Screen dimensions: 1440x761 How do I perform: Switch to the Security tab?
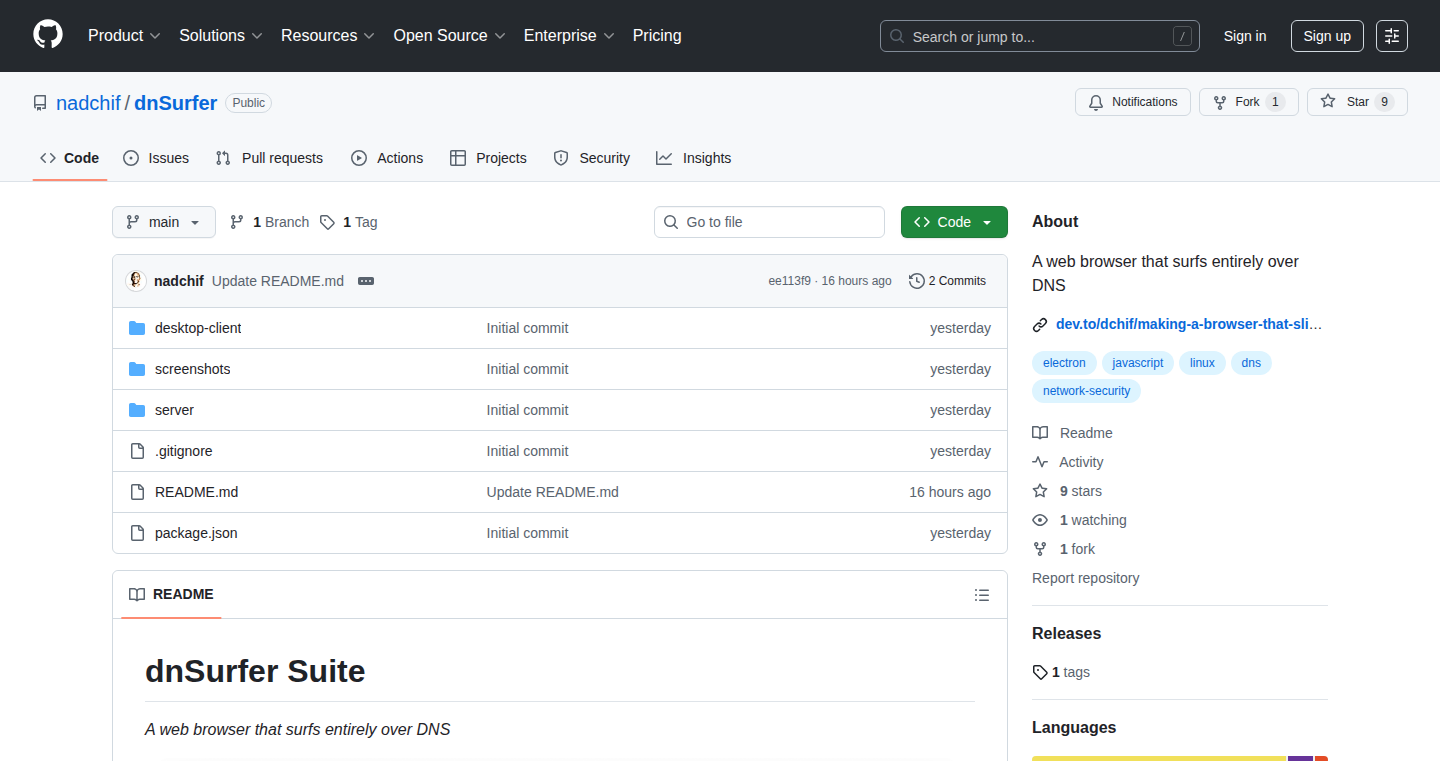click(x=592, y=158)
